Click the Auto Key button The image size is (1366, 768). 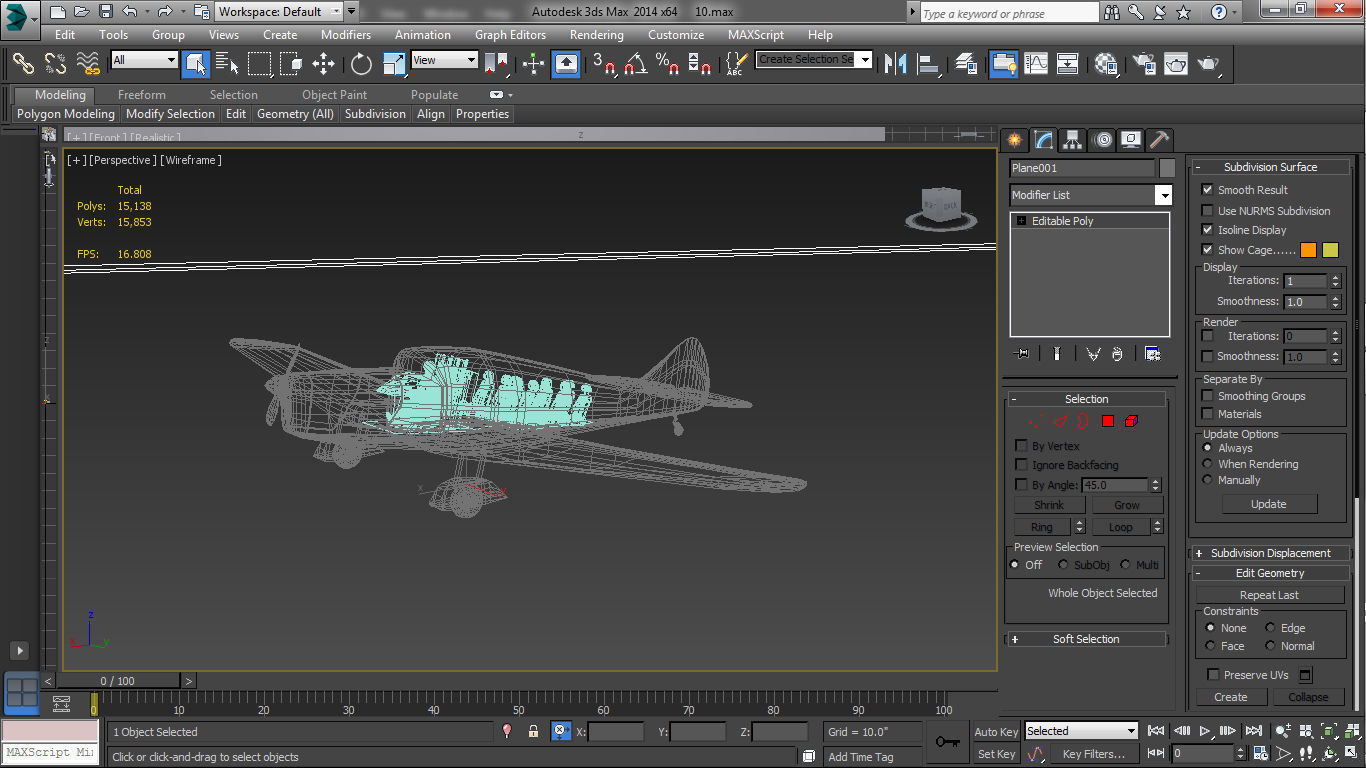tap(996, 732)
